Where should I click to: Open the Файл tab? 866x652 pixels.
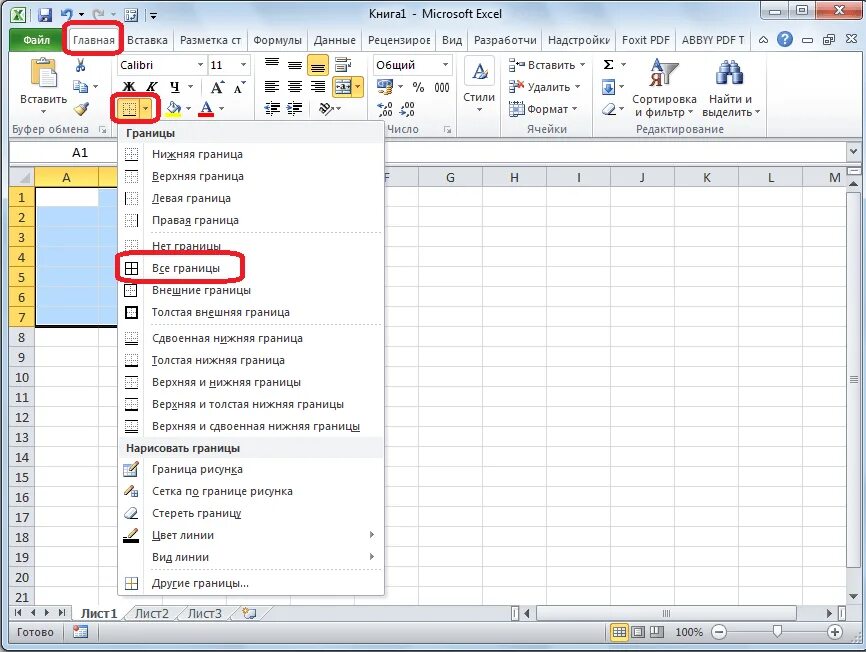pyautogui.click(x=37, y=40)
